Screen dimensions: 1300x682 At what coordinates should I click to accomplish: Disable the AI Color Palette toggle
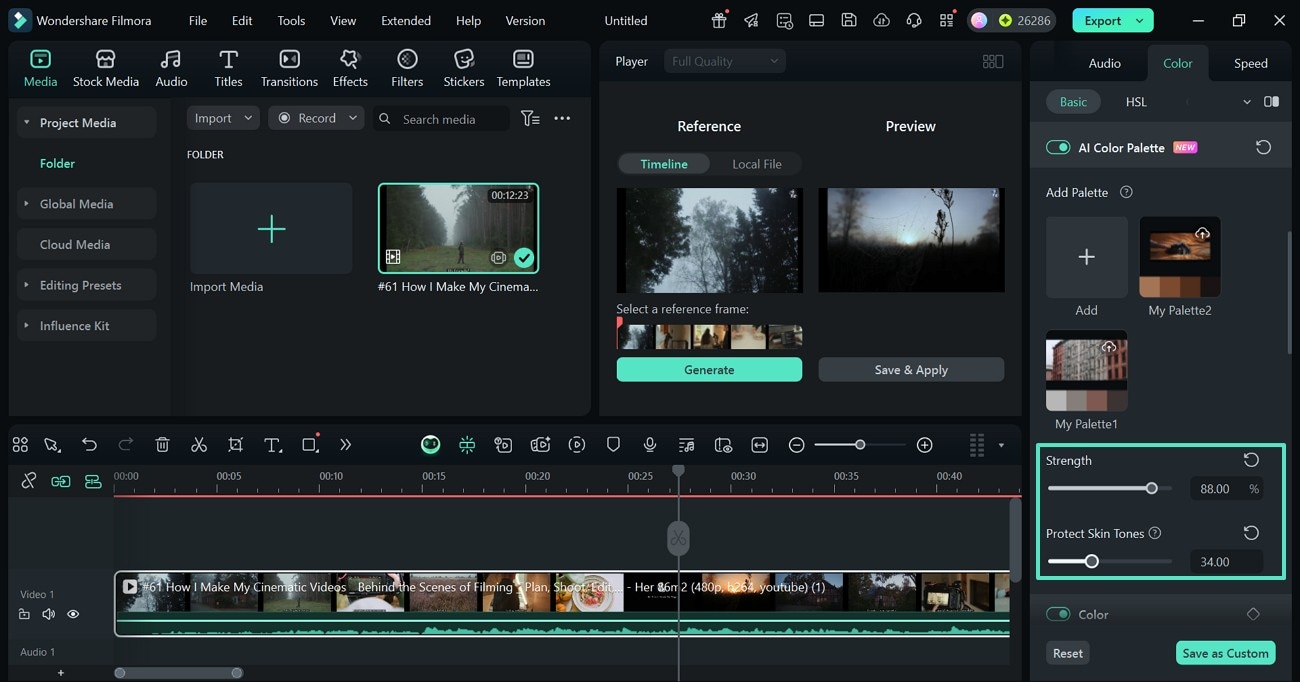[x=1057, y=148]
